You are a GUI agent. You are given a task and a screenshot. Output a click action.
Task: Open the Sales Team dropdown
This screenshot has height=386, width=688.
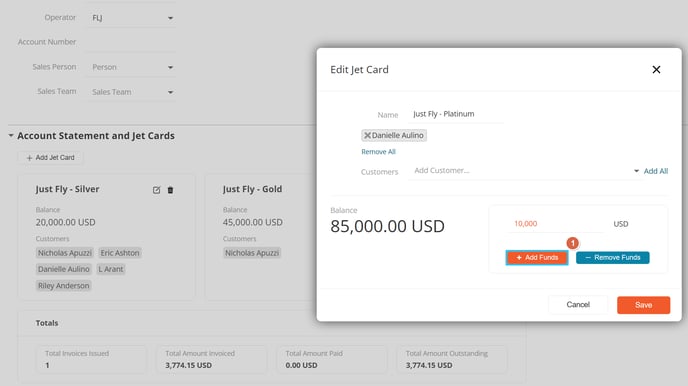pyautogui.click(x=132, y=92)
